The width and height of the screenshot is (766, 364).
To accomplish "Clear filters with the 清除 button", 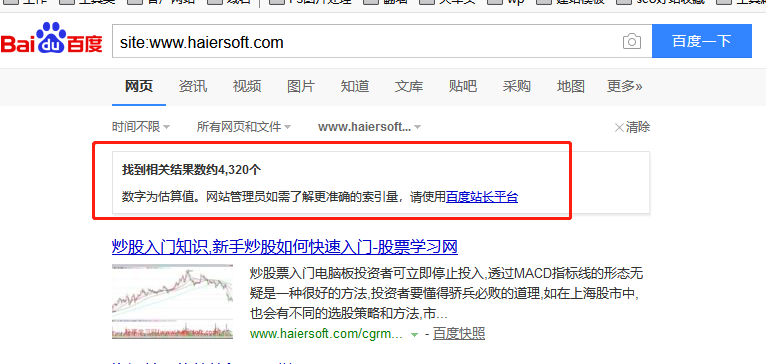I will [632, 127].
